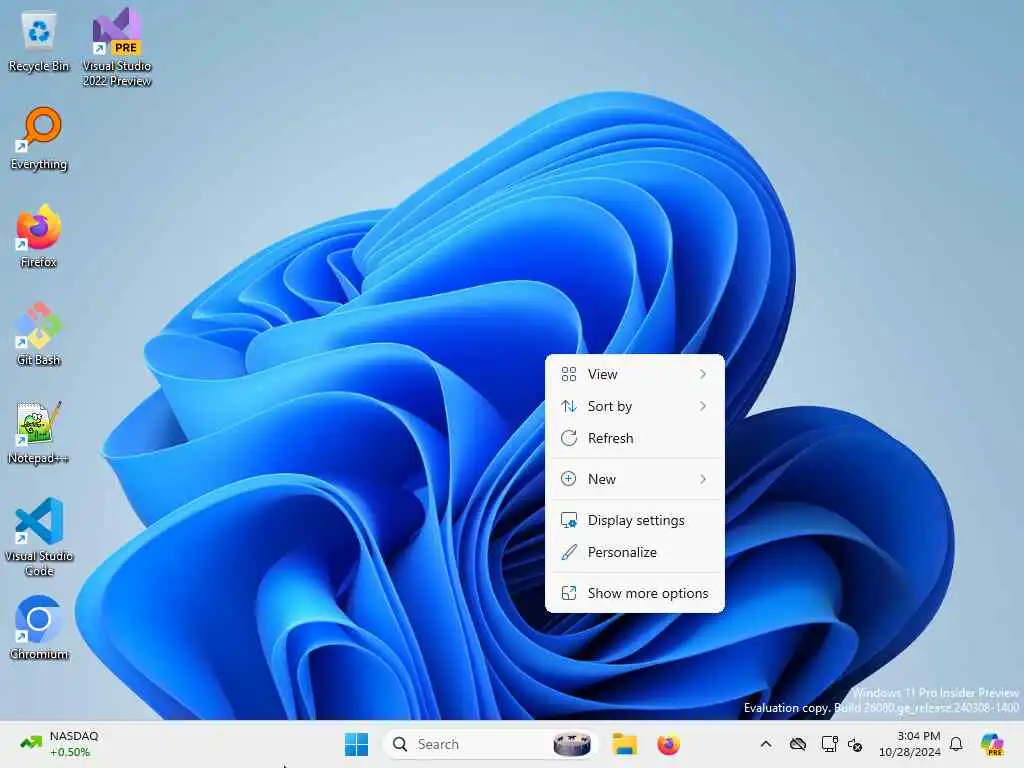Open File Explorer from the taskbar
Image resolution: width=1024 pixels, height=768 pixels.
point(624,744)
